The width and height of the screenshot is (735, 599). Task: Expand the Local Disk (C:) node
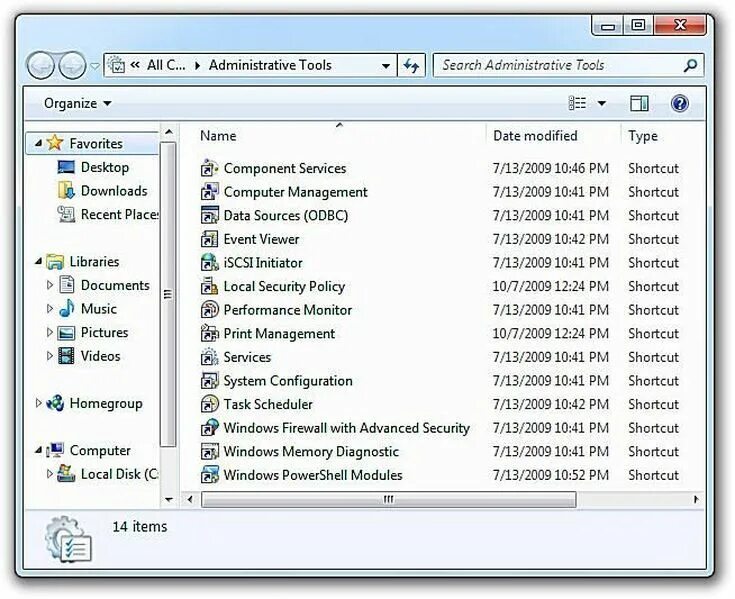pos(49,474)
